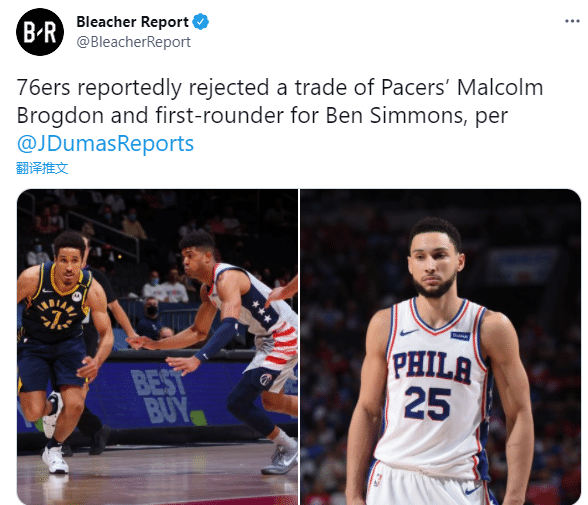Click the PHILA 25 jersey lettering

(430, 386)
